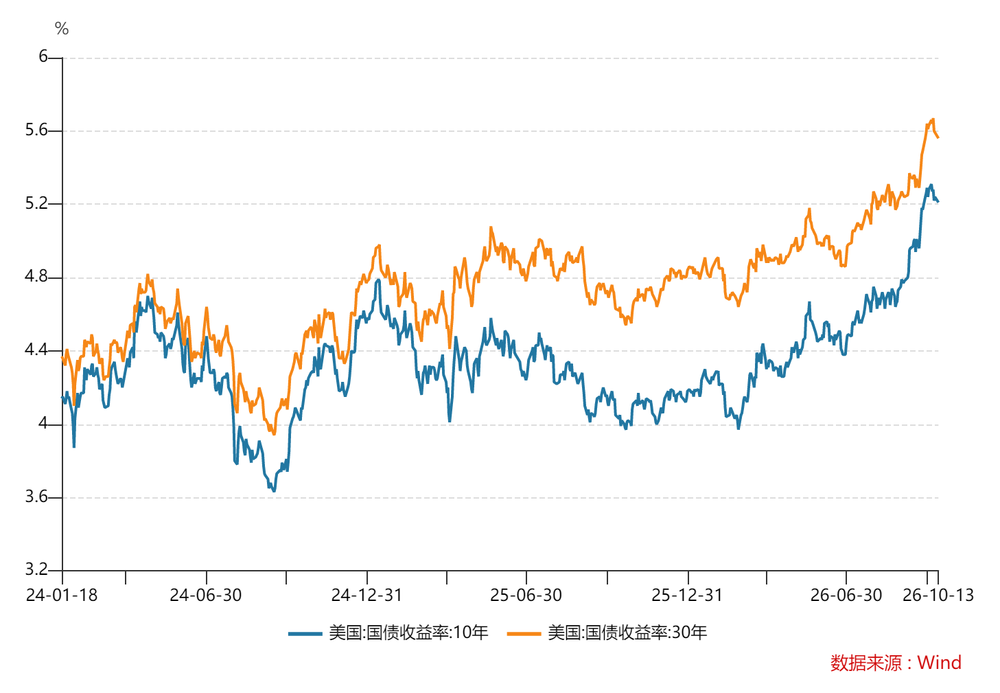Click the 3.2 y-axis tick label

click(x=36, y=569)
